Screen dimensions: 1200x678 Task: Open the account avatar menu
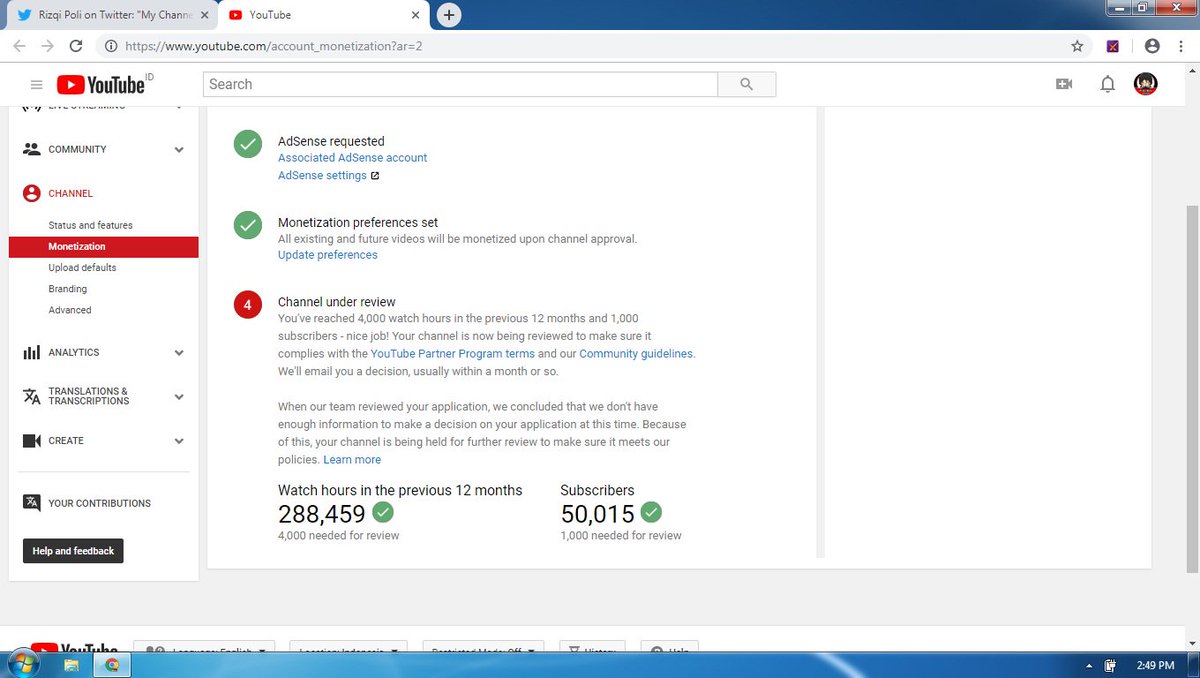[x=1146, y=85]
